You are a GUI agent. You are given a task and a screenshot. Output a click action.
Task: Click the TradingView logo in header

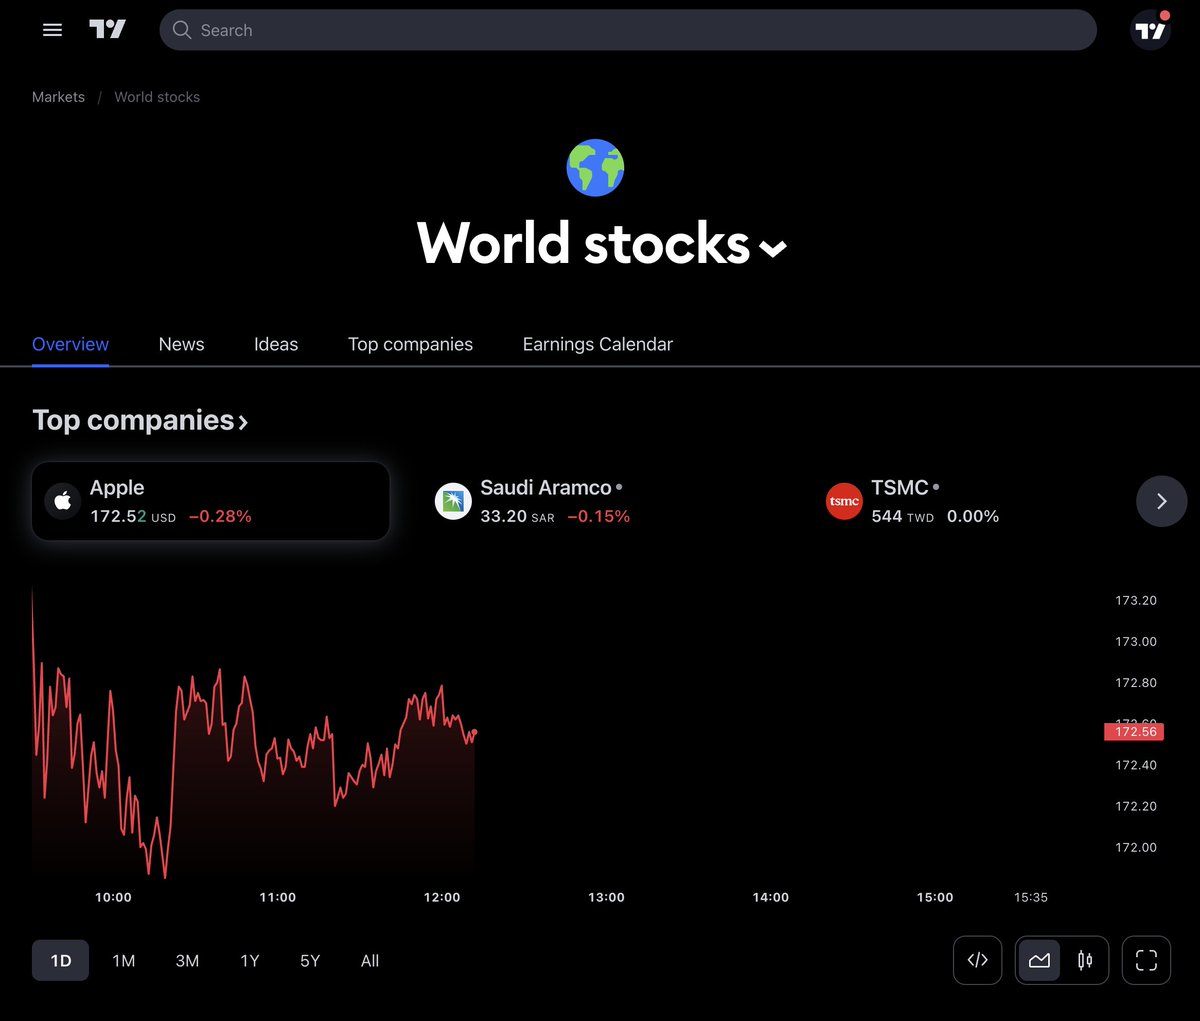(108, 30)
